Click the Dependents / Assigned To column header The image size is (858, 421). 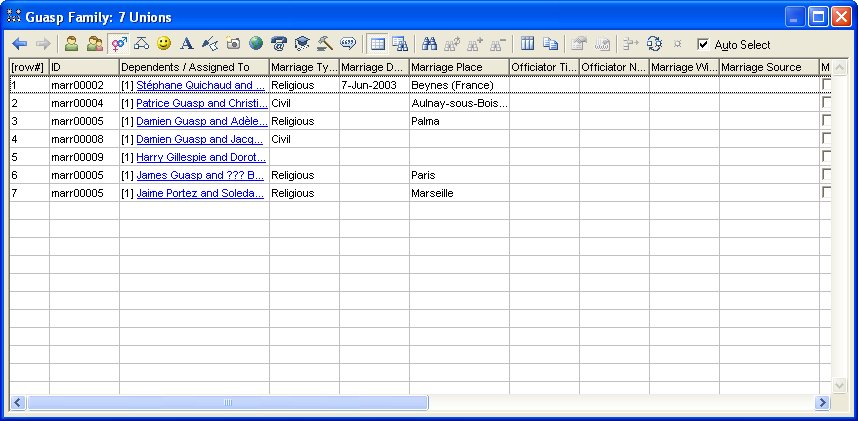(x=193, y=67)
